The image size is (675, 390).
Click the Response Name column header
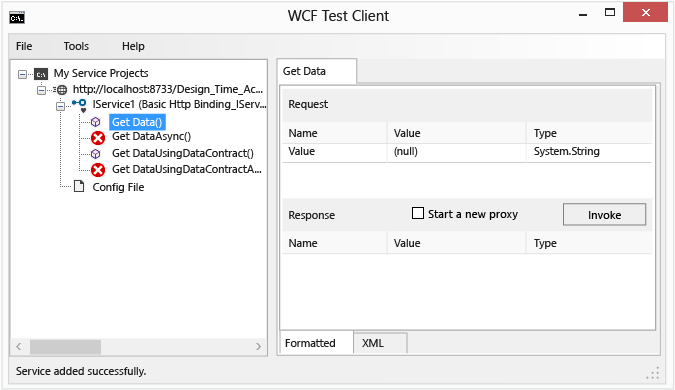coord(334,243)
